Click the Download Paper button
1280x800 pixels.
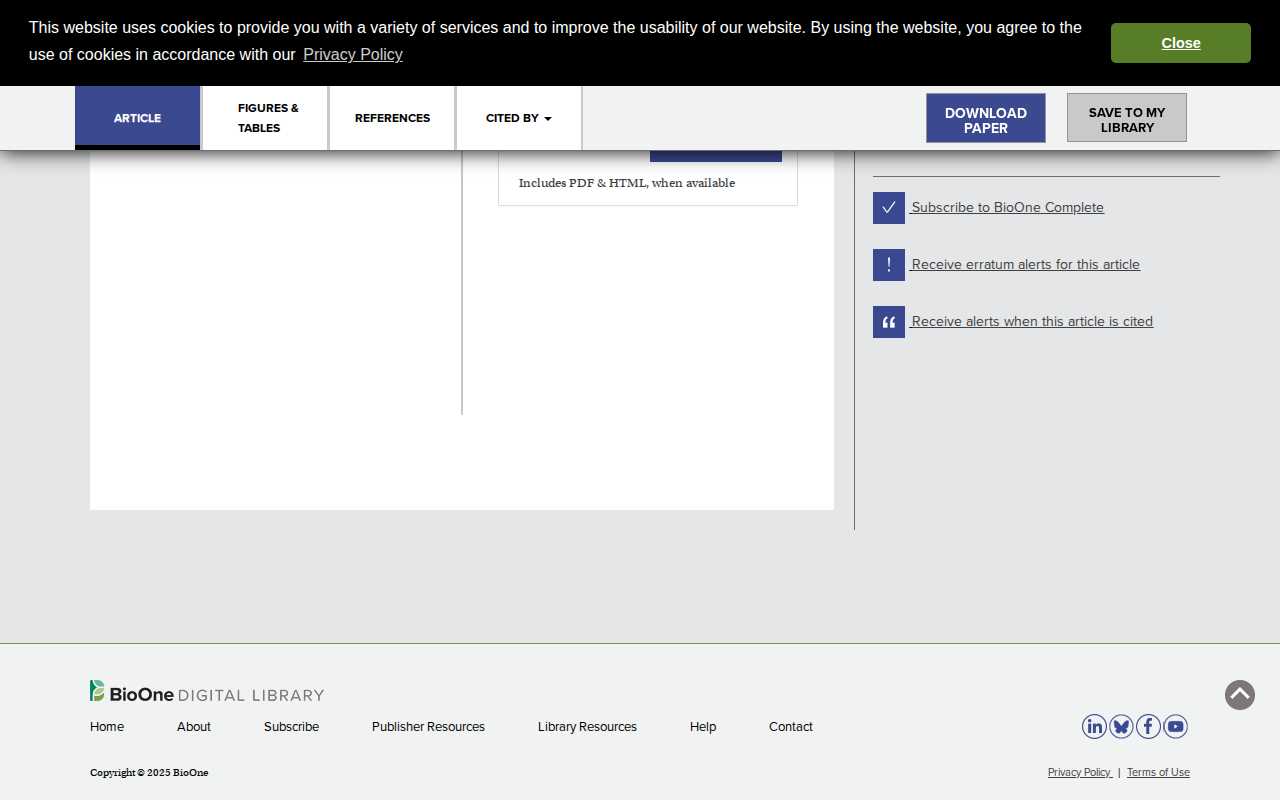coord(986,118)
